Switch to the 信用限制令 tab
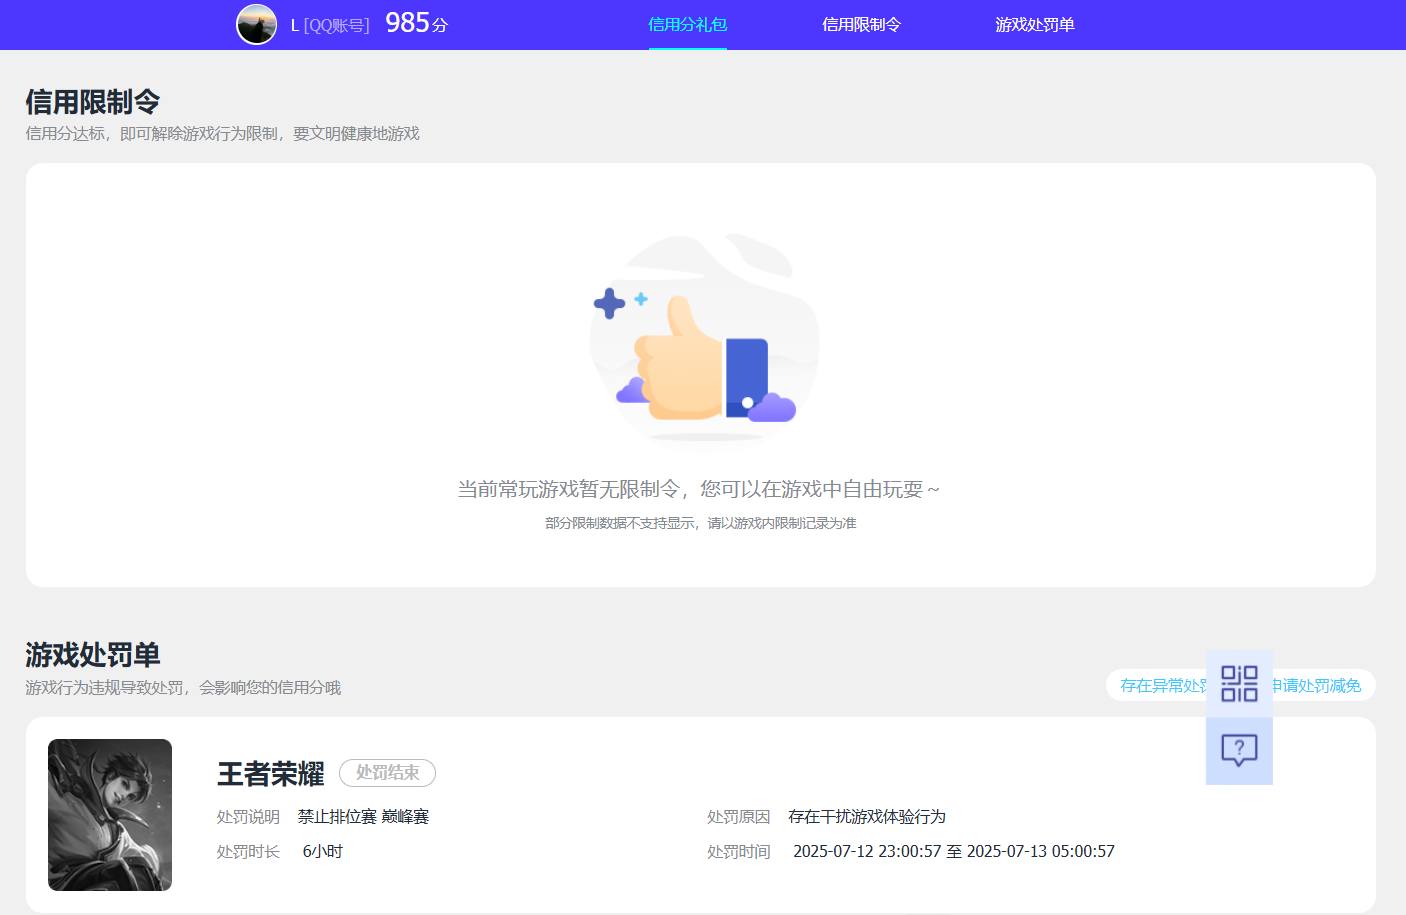 click(861, 25)
